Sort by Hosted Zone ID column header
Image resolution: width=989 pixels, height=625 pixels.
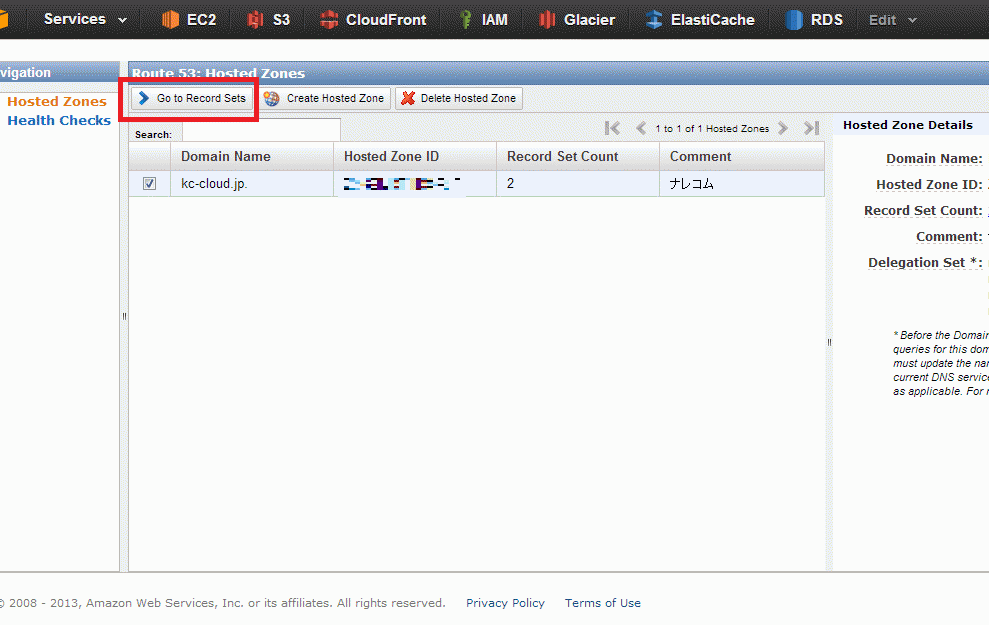[415, 156]
